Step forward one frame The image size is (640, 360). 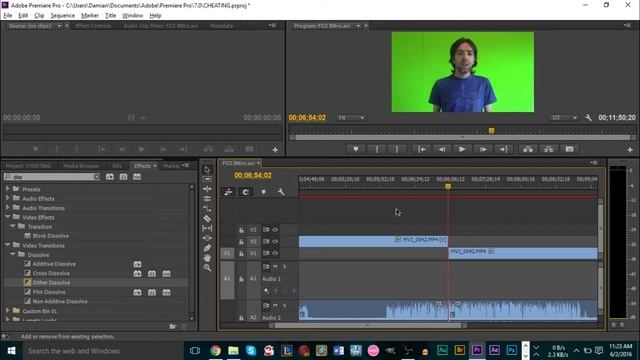pos(483,149)
